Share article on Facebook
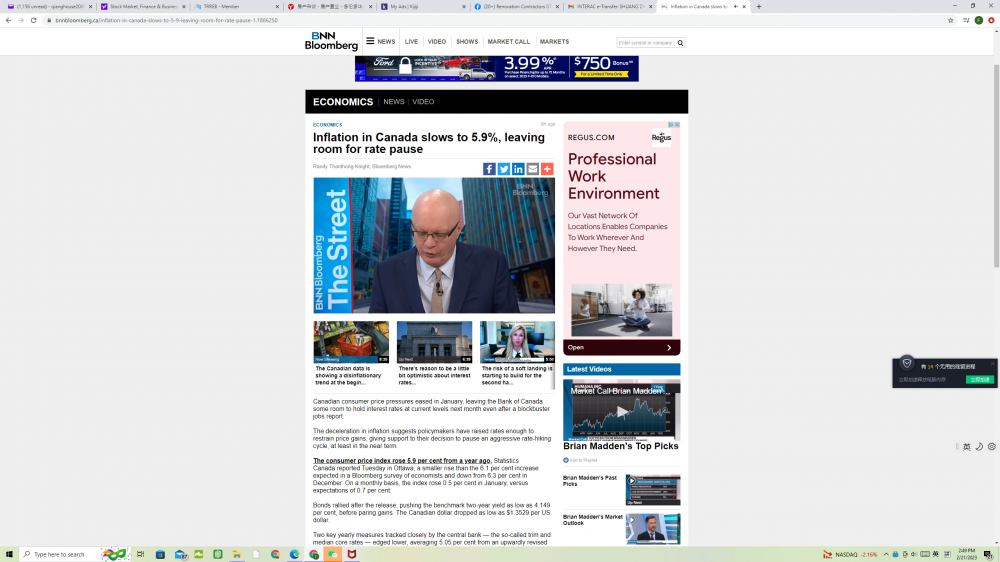Screen dimensions: 1000x562 (x=489, y=169)
